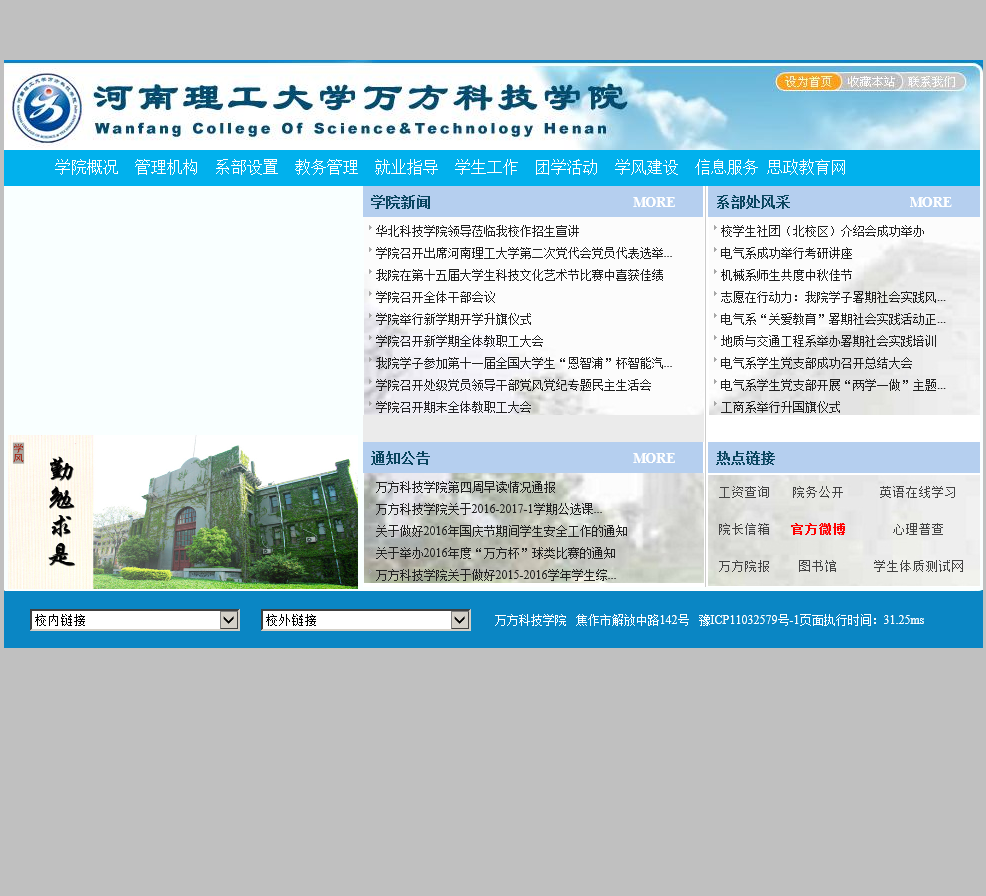Open news 学院召开期末全体教职工大会

coord(453,407)
